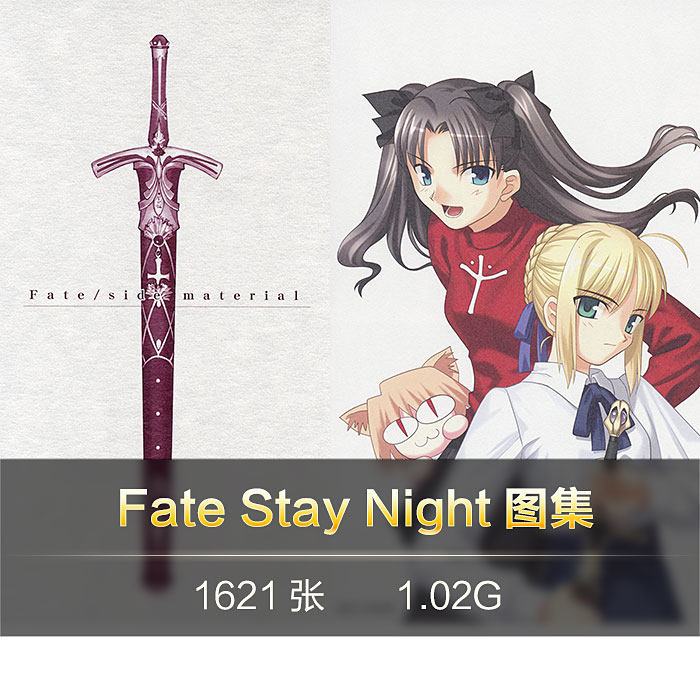Image resolution: width=700 pixels, height=700 pixels.
Task: Click the thin divider line under the title
Action: click(x=350, y=556)
